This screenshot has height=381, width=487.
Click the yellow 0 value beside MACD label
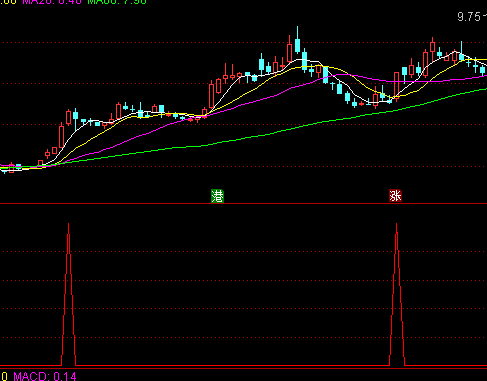pyautogui.click(x=5, y=376)
